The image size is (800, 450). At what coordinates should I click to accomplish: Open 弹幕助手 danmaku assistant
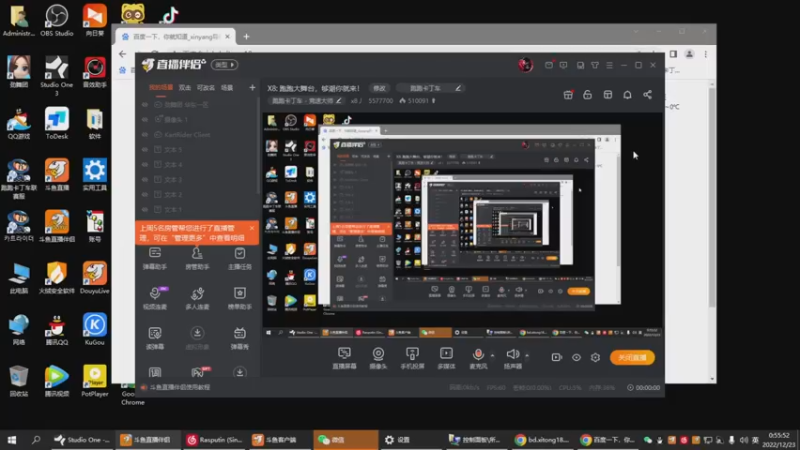[x=155, y=258]
